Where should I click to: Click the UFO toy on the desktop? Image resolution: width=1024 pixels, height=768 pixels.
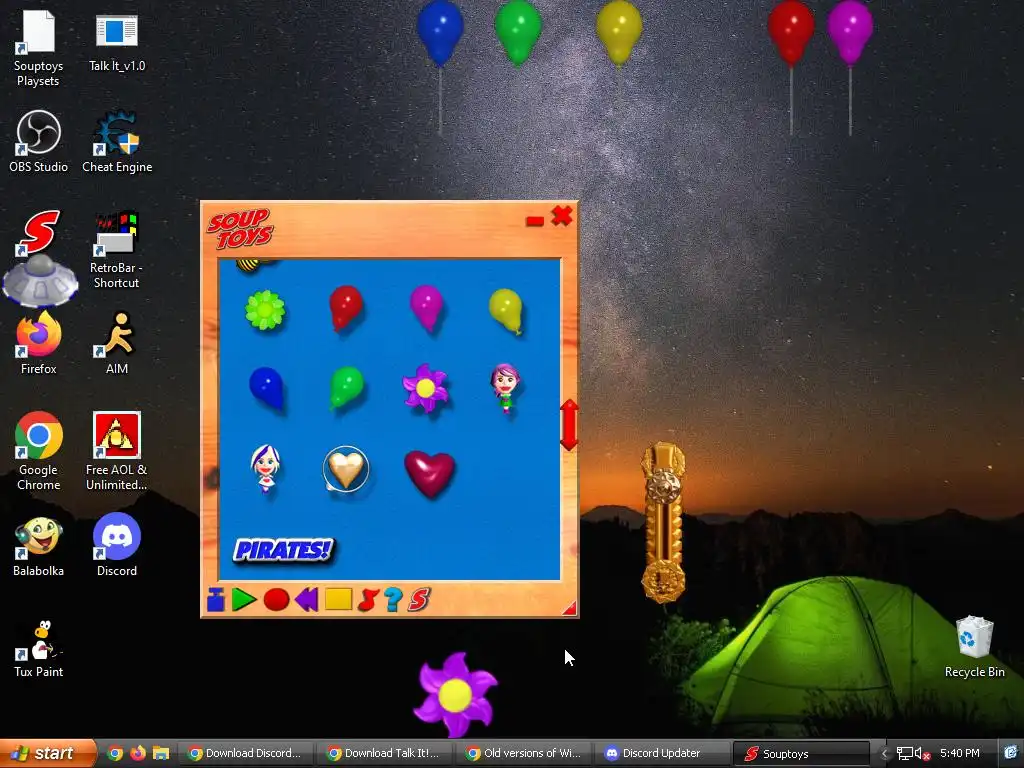click(40, 281)
